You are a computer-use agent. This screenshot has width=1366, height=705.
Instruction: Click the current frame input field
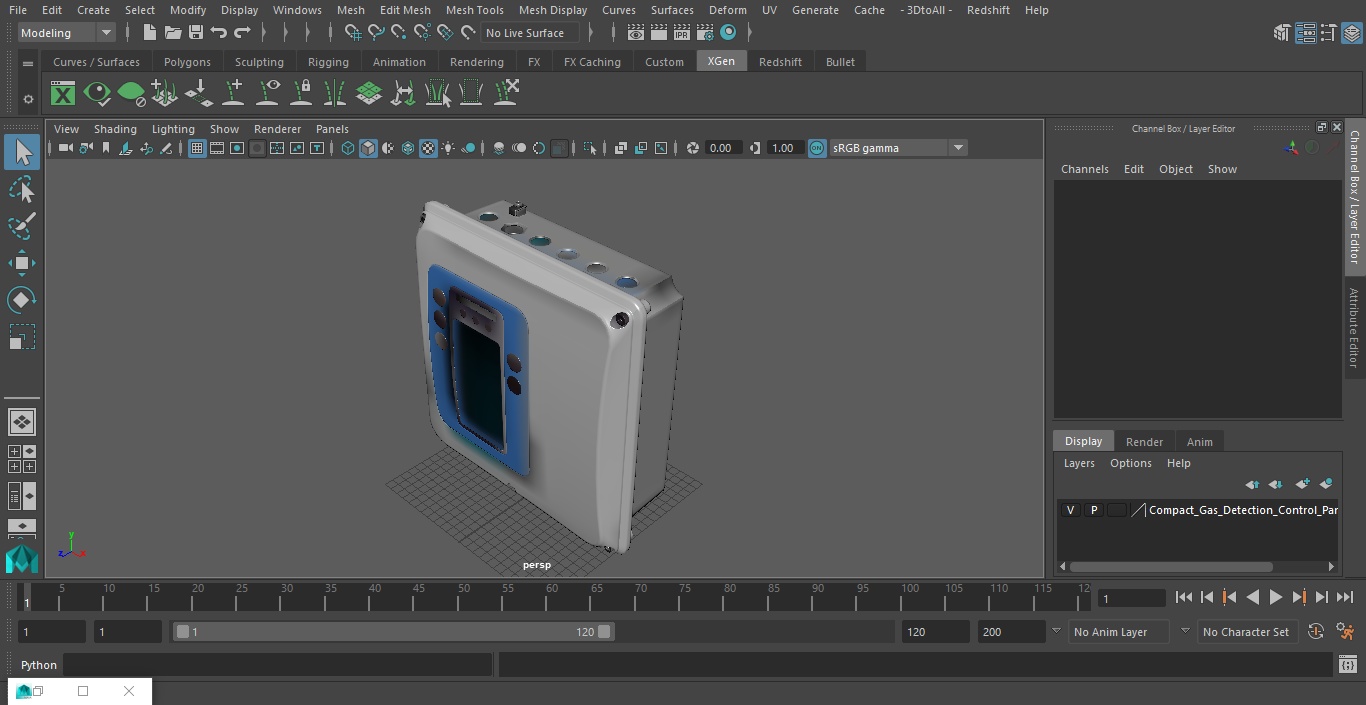[1132, 598]
